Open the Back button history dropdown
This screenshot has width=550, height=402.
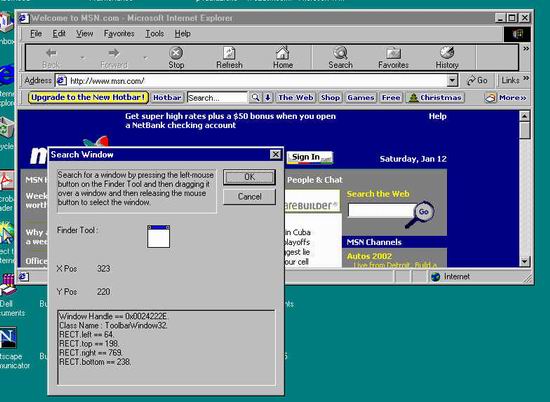(x=83, y=58)
